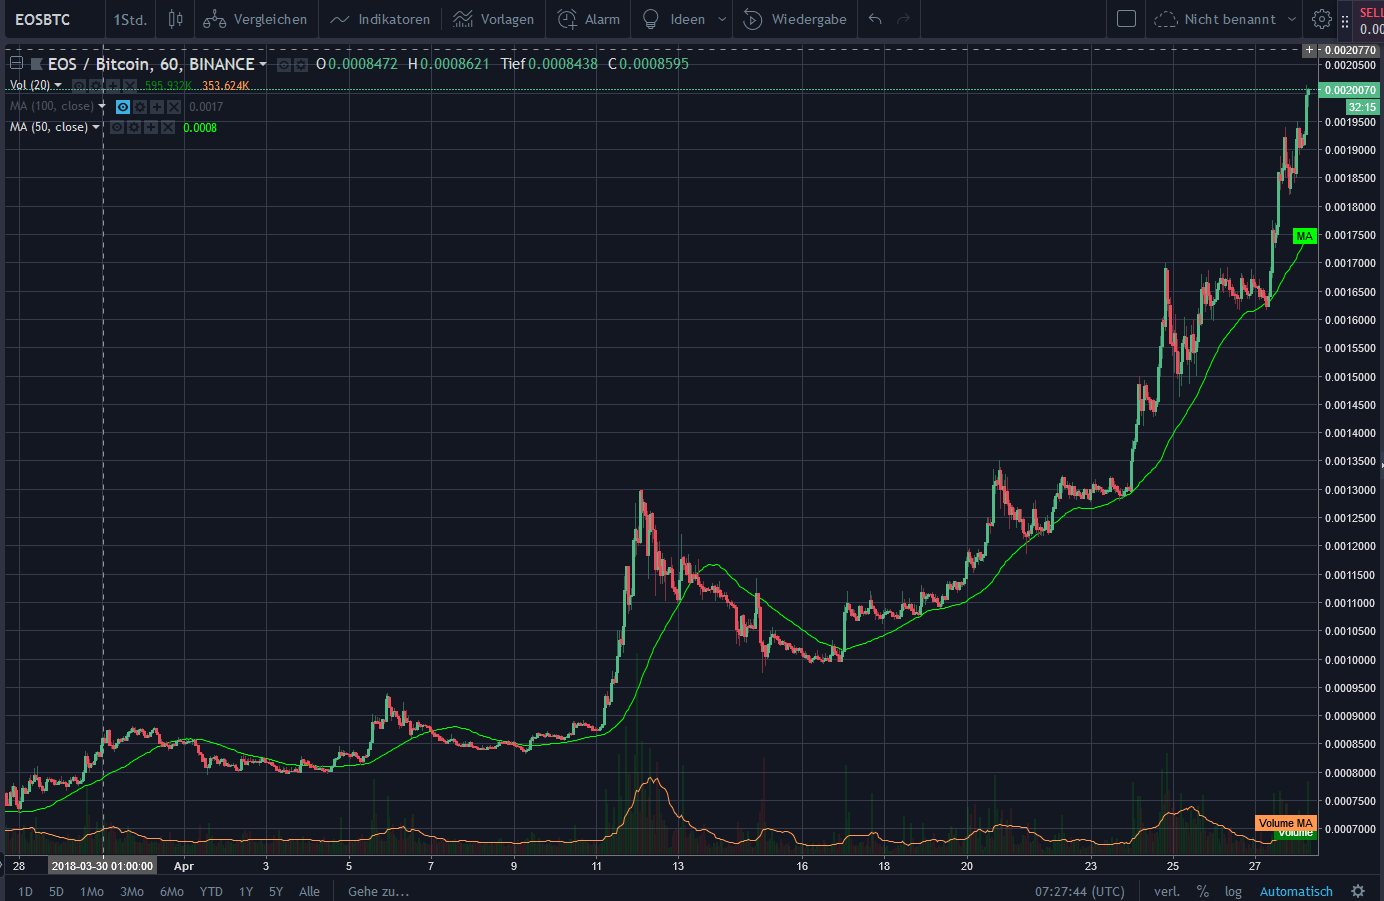Undo the last chart action

[875, 19]
